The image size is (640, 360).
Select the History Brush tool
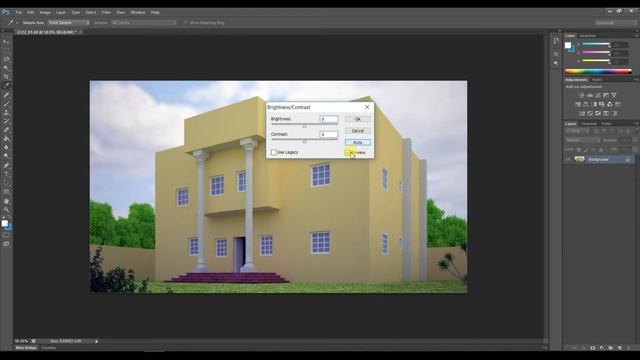click(x=6, y=121)
